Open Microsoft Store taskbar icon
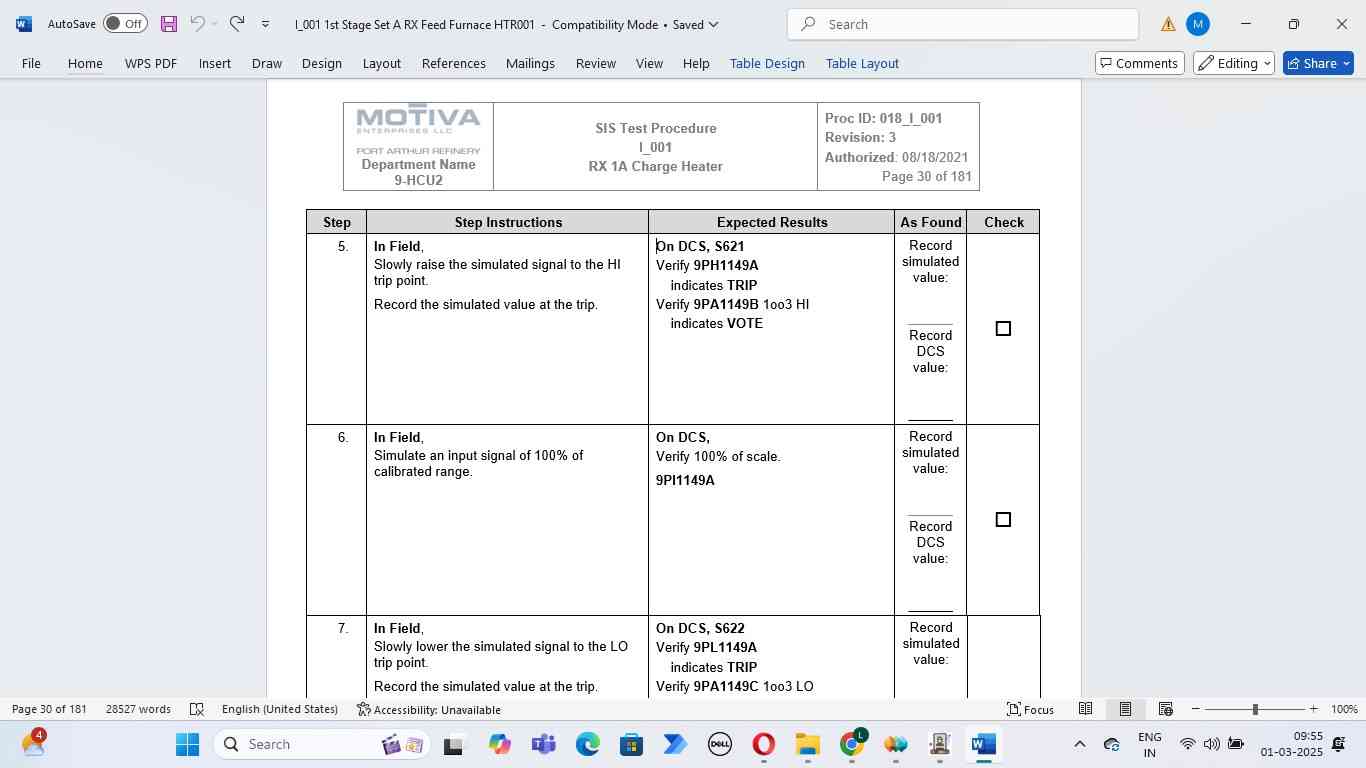 point(631,744)
